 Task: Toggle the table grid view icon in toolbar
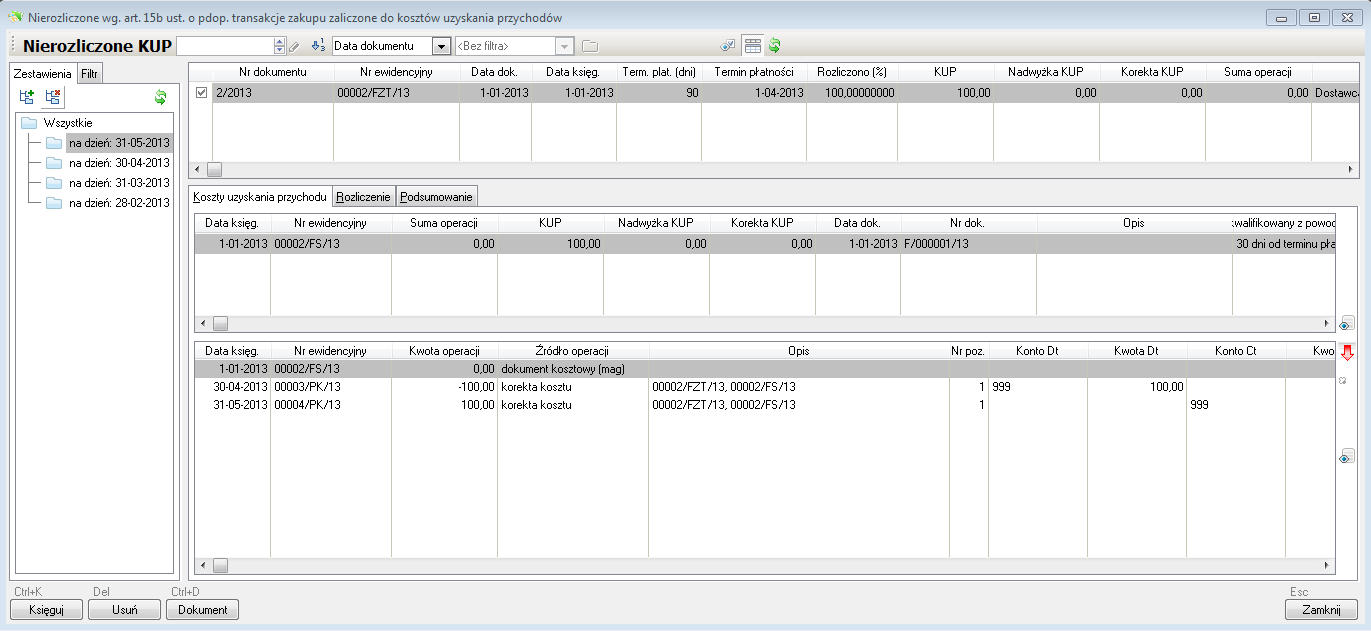point(752,46)
